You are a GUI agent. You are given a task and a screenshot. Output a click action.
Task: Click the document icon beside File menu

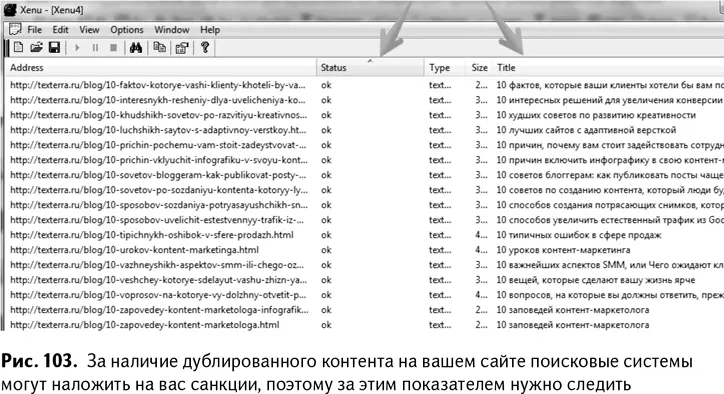coord(15,30)
